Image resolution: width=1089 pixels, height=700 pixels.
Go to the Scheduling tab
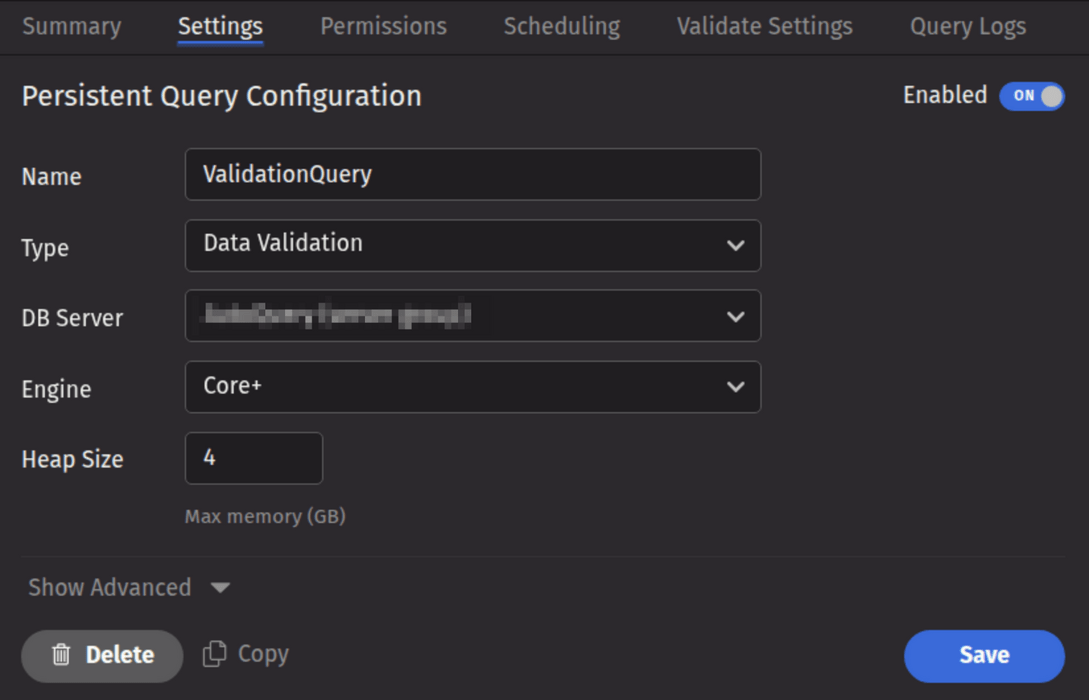(x=561, y=27)
